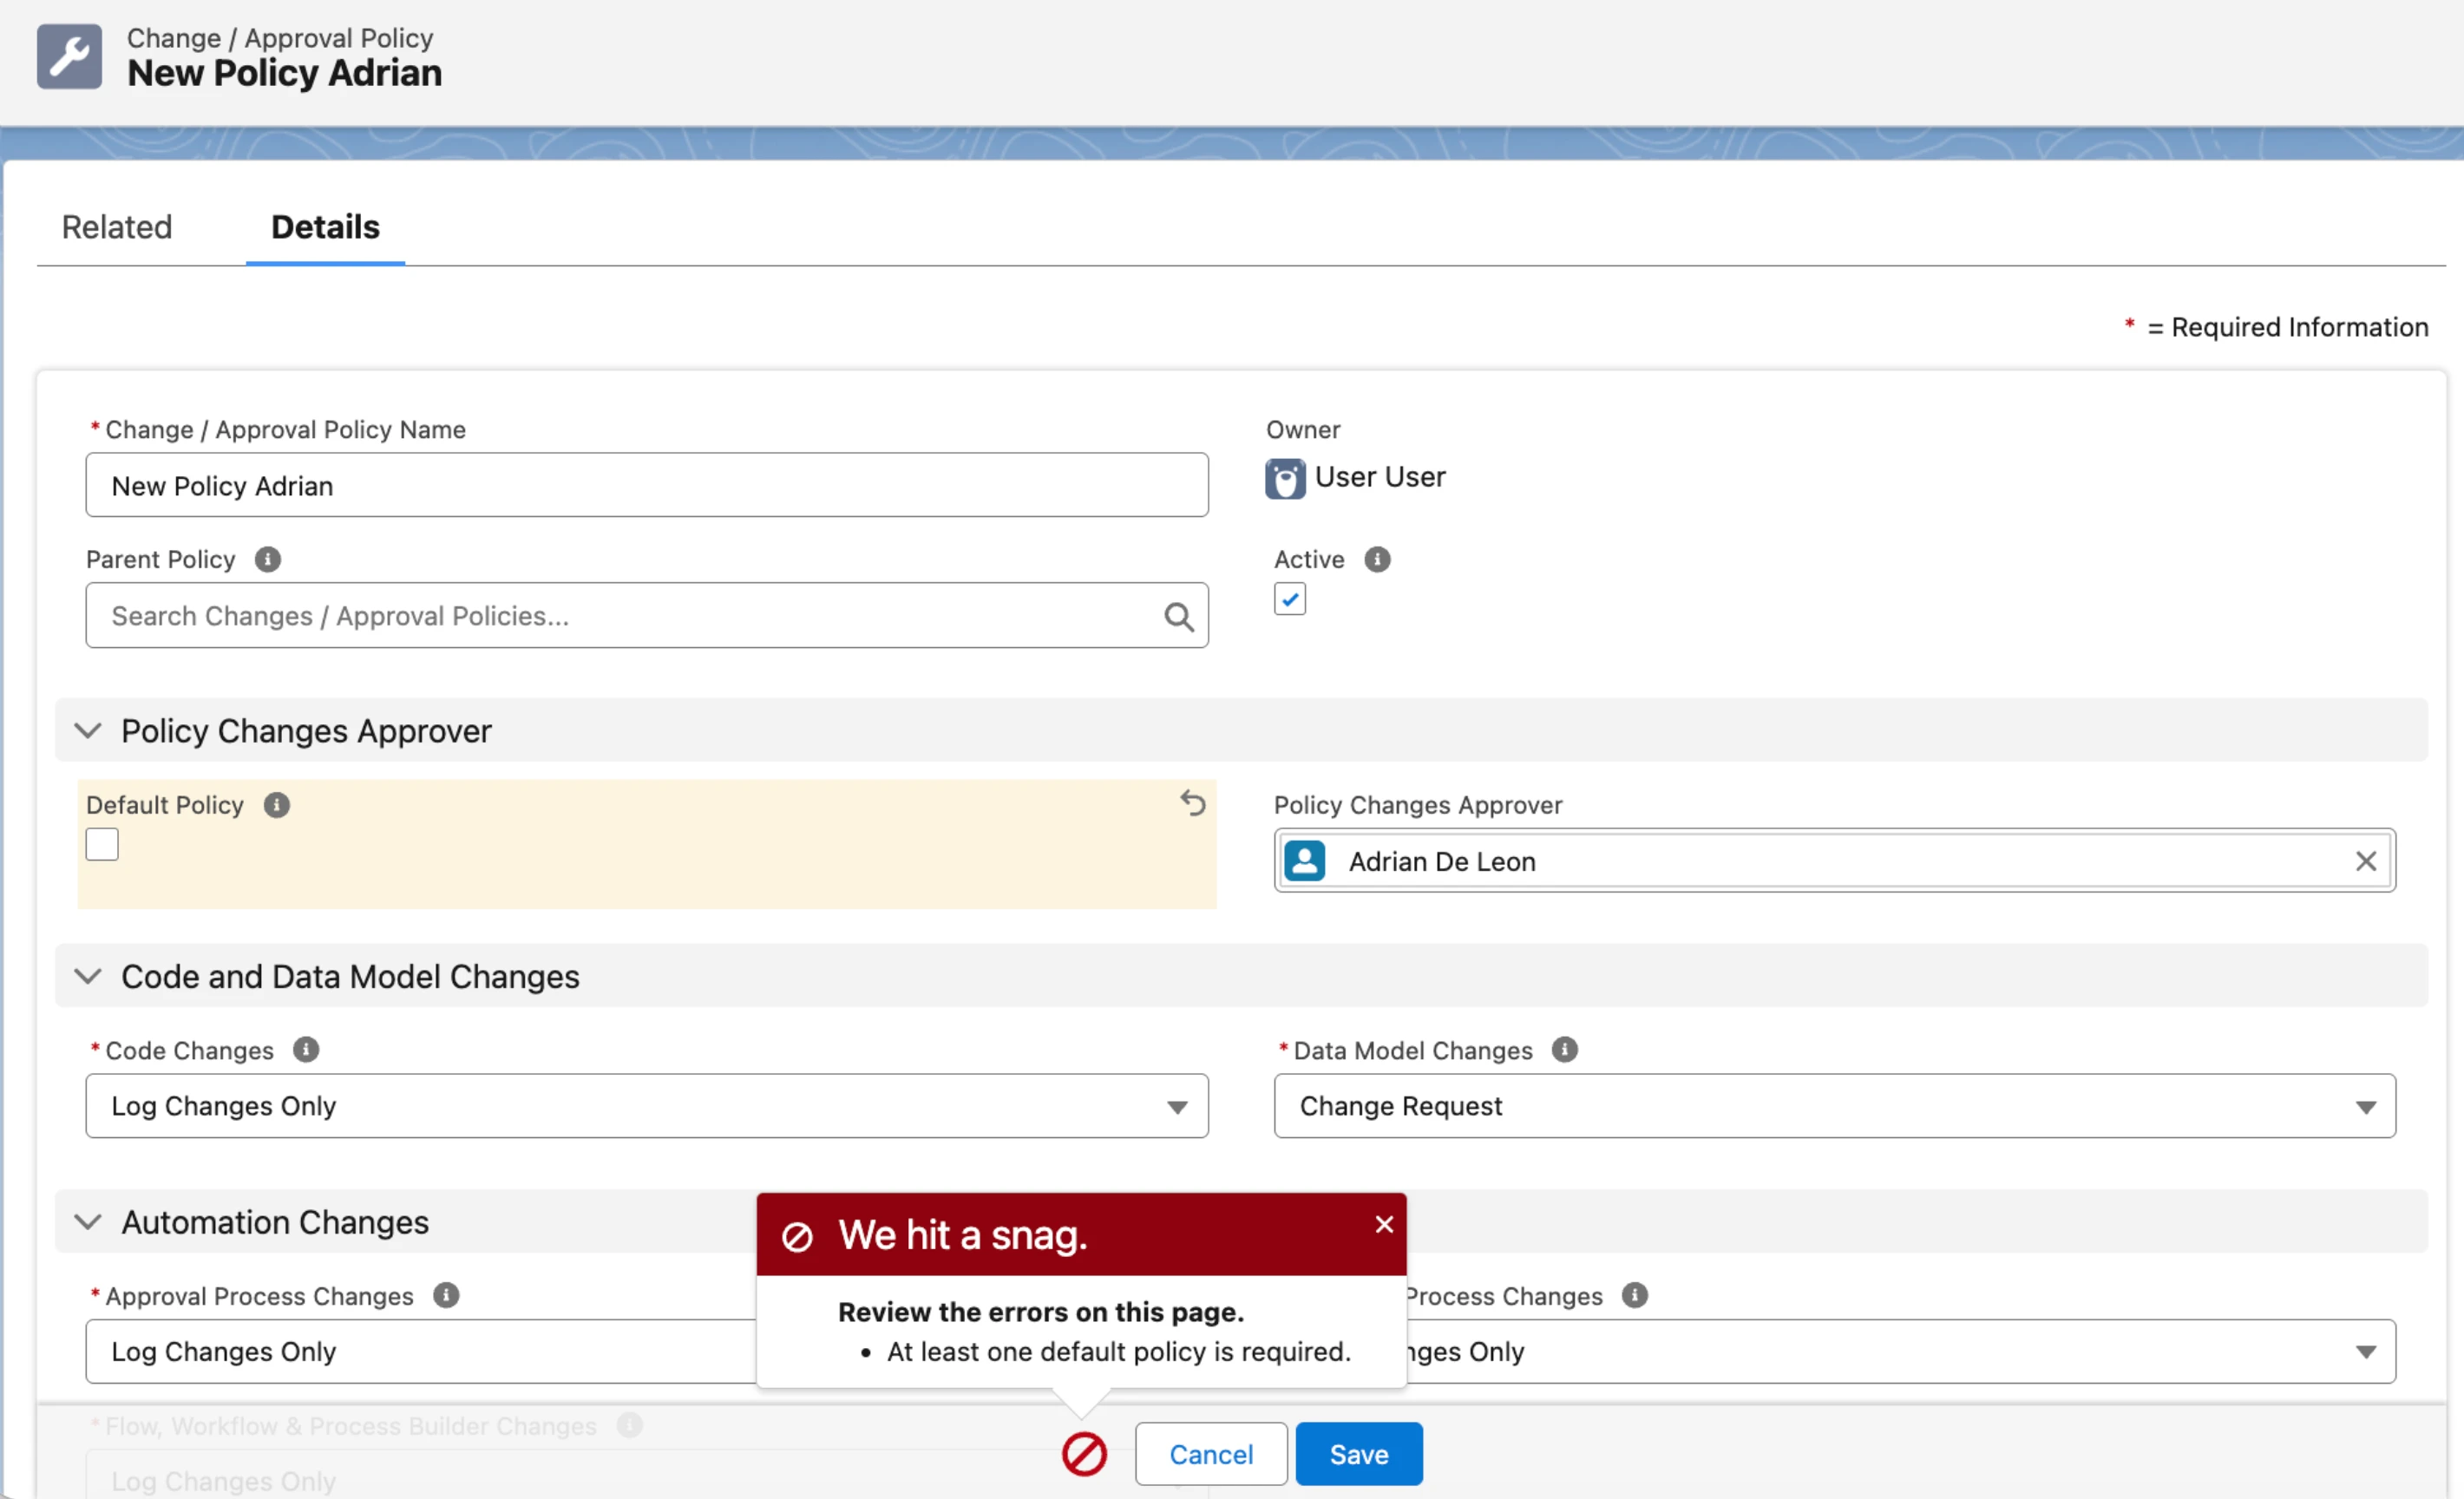
Task: Click the 'New Policy Adrian' page title
Action: 285,73
